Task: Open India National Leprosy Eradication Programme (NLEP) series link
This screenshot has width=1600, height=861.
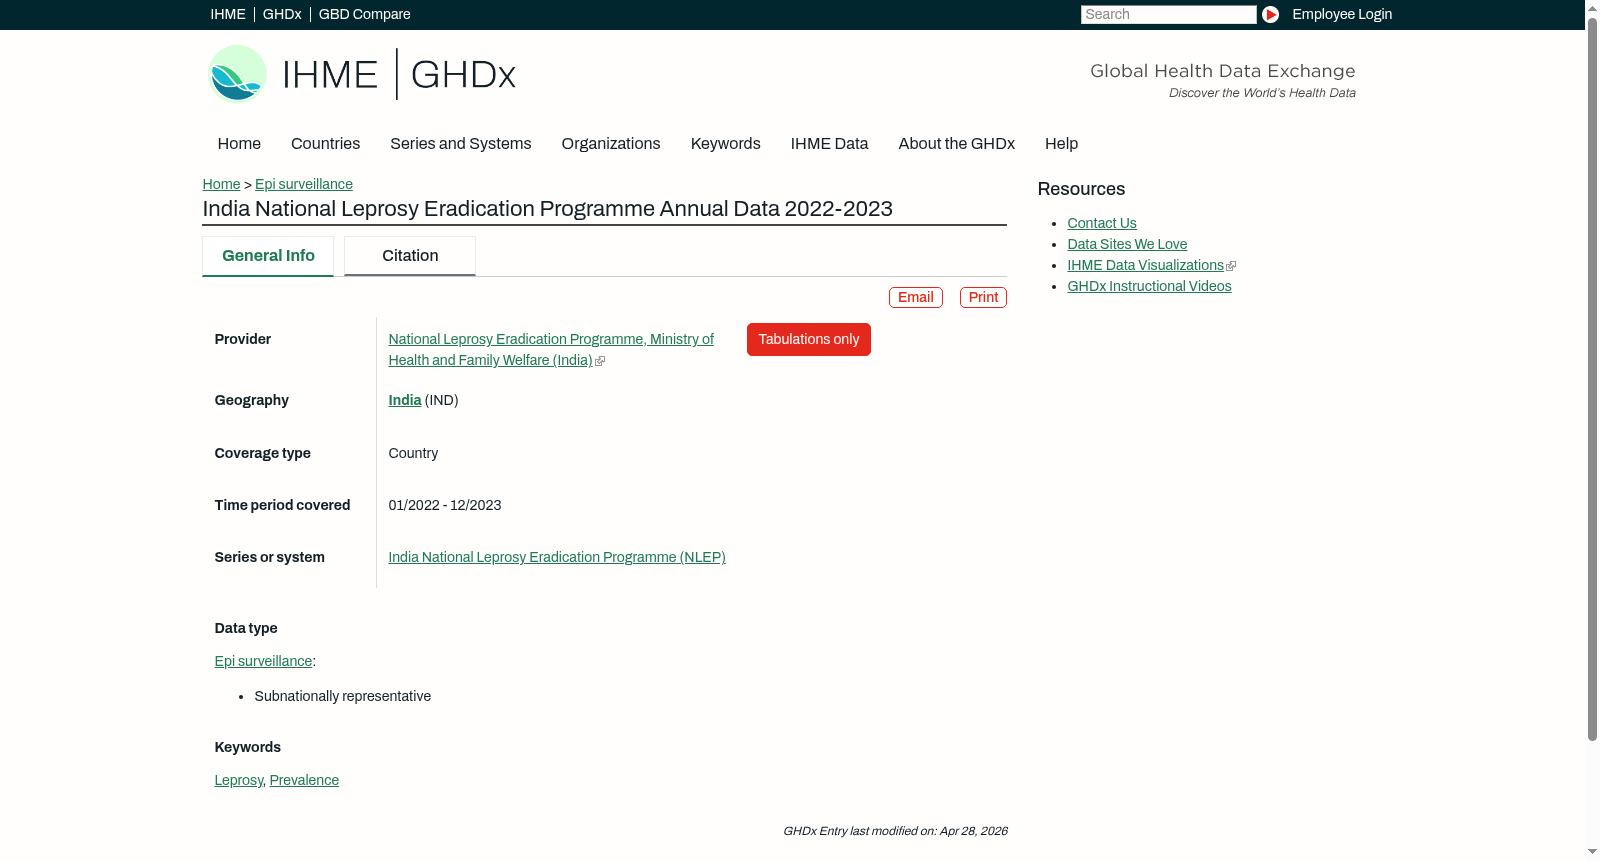Action: pos(557,557)
